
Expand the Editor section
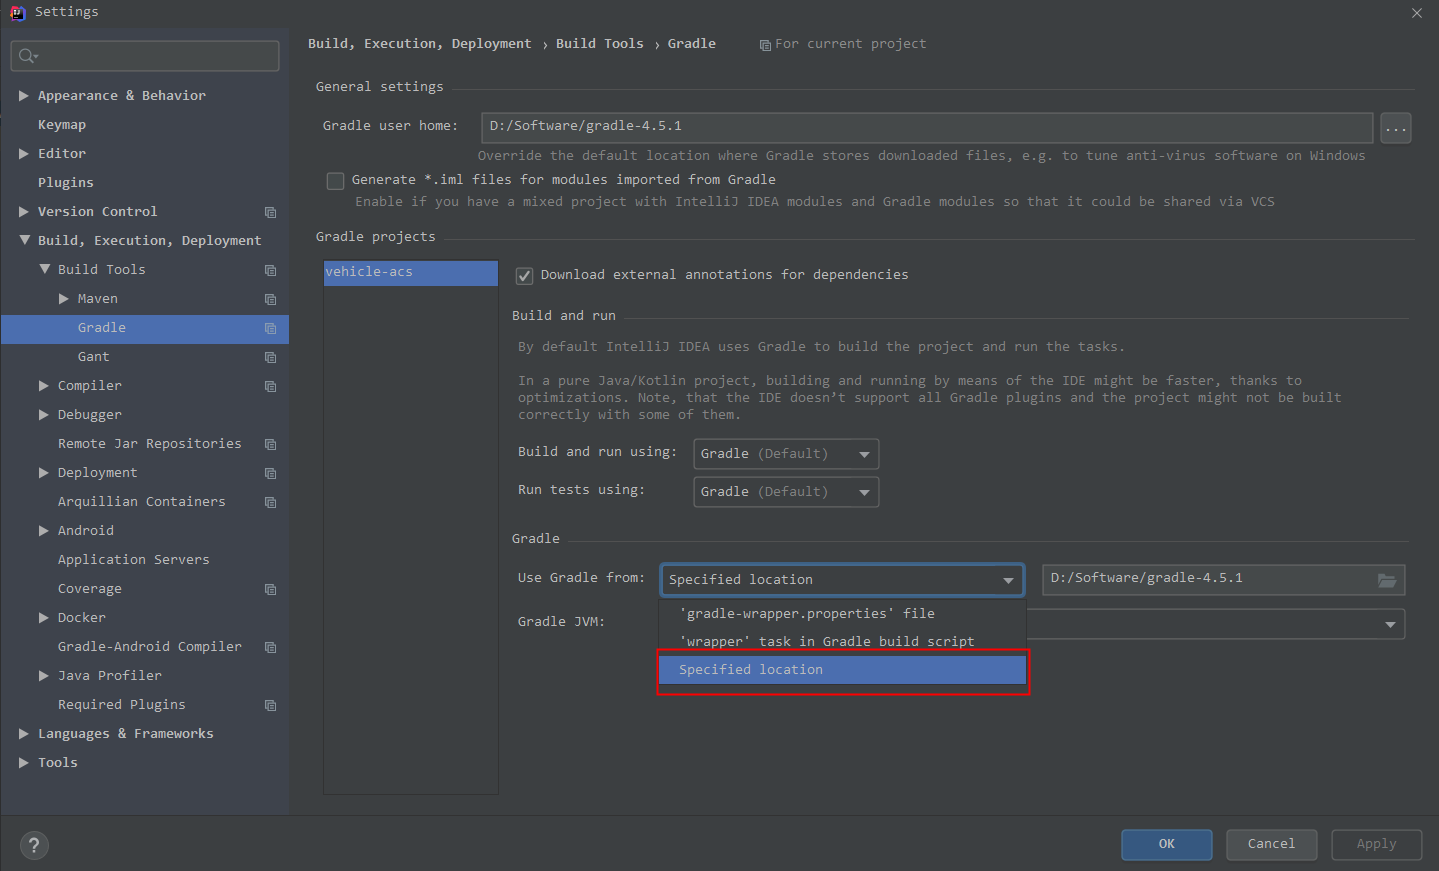click(x=24, y=154)
